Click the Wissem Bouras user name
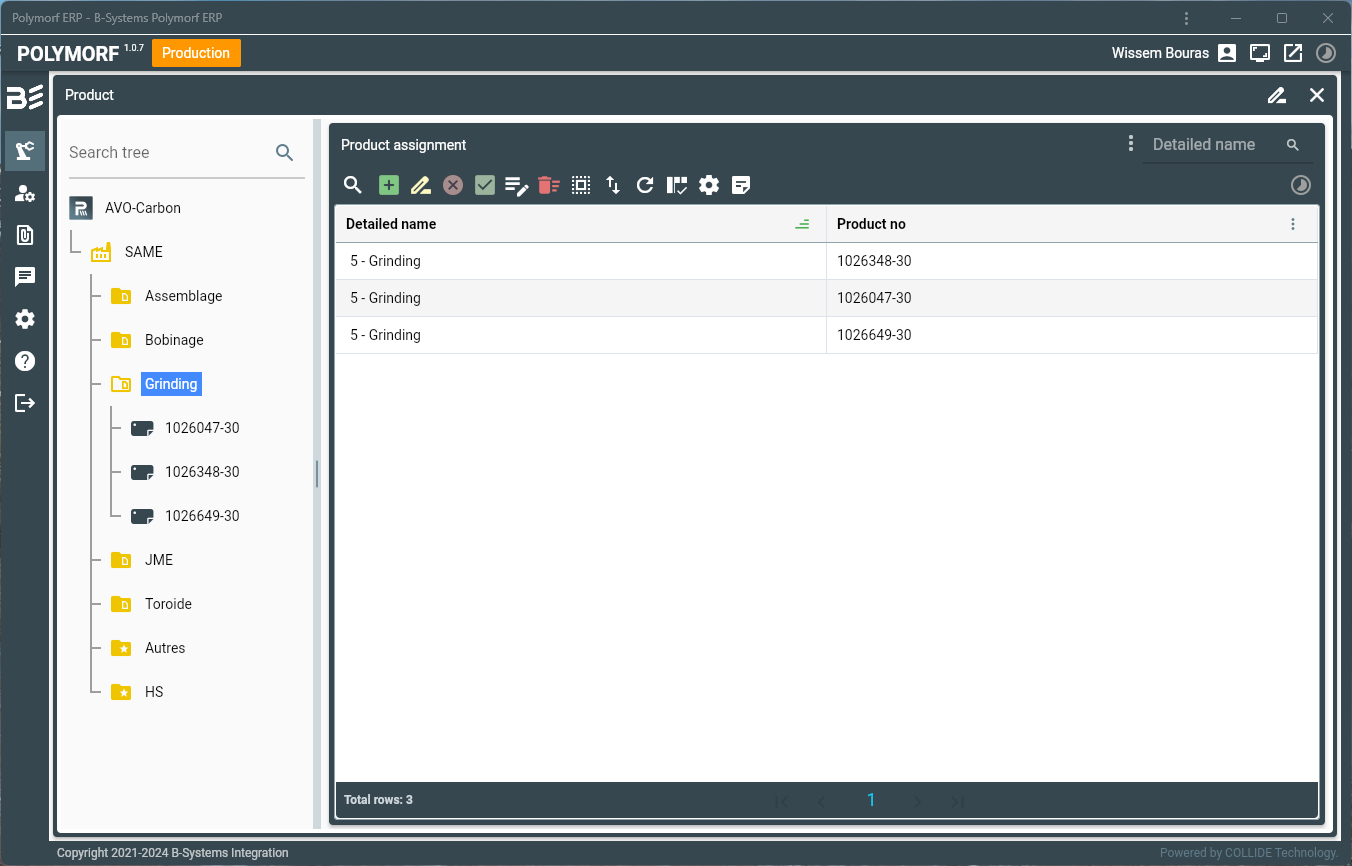The width and height of the screenshot is (1352, 866). click(1160, 53)
